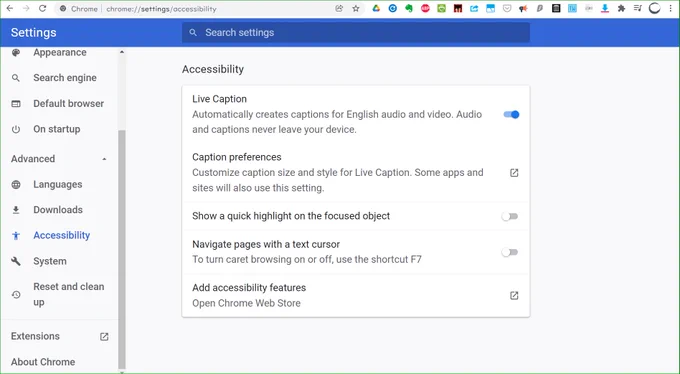This screenshot has height=374, width=680.
Task: Bookmark this page with the star icon
Action: coord(356,8)
